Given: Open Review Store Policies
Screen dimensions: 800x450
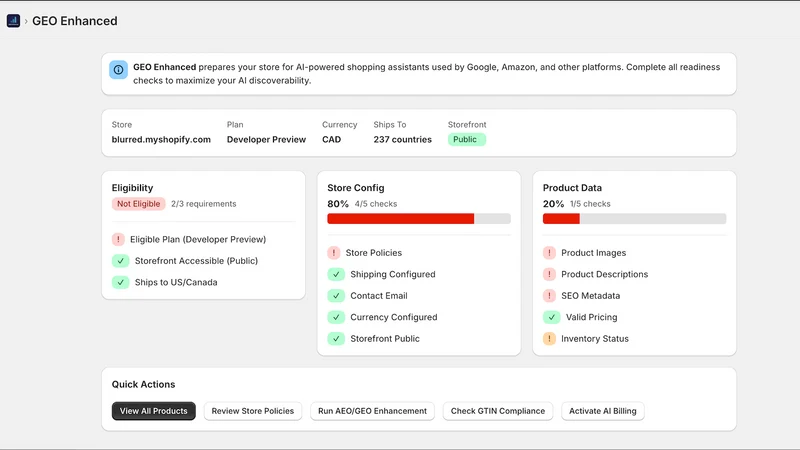Looking at the screenshot, I should 253,411.
